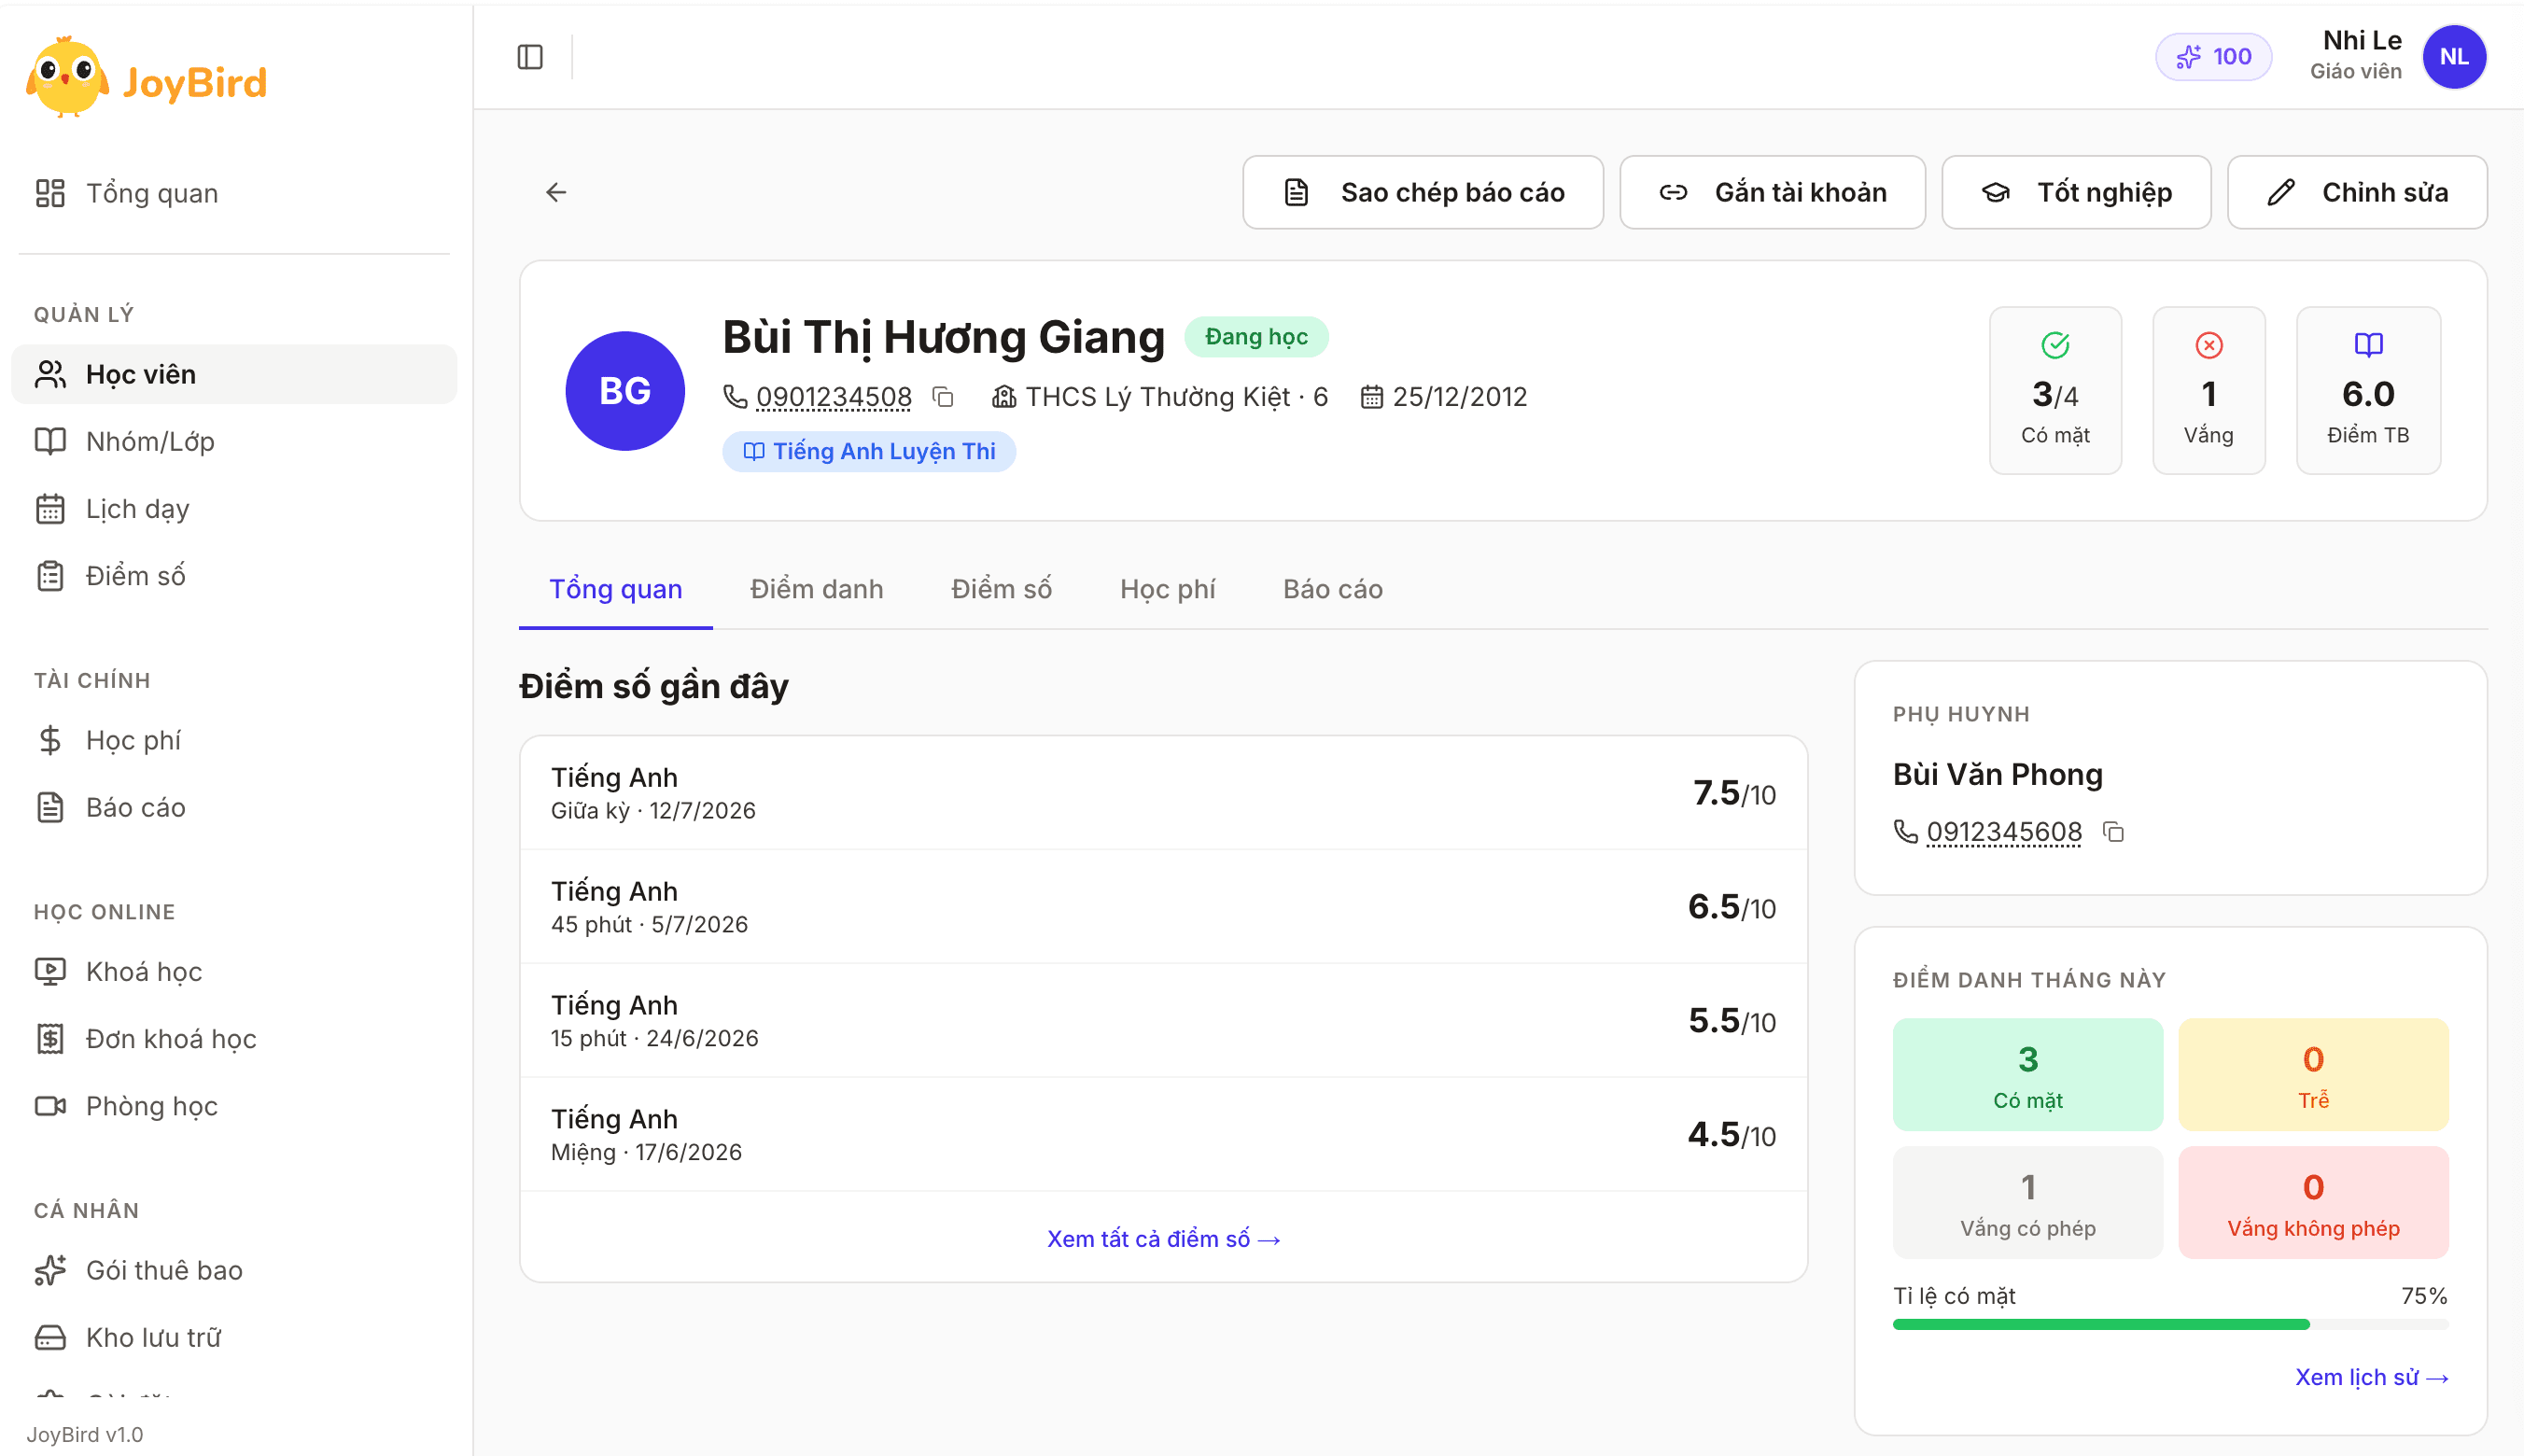Click Xem tất cả điểm số link
2524x1456 pixels.
pyautogui.click(x=1163, y=1239)
